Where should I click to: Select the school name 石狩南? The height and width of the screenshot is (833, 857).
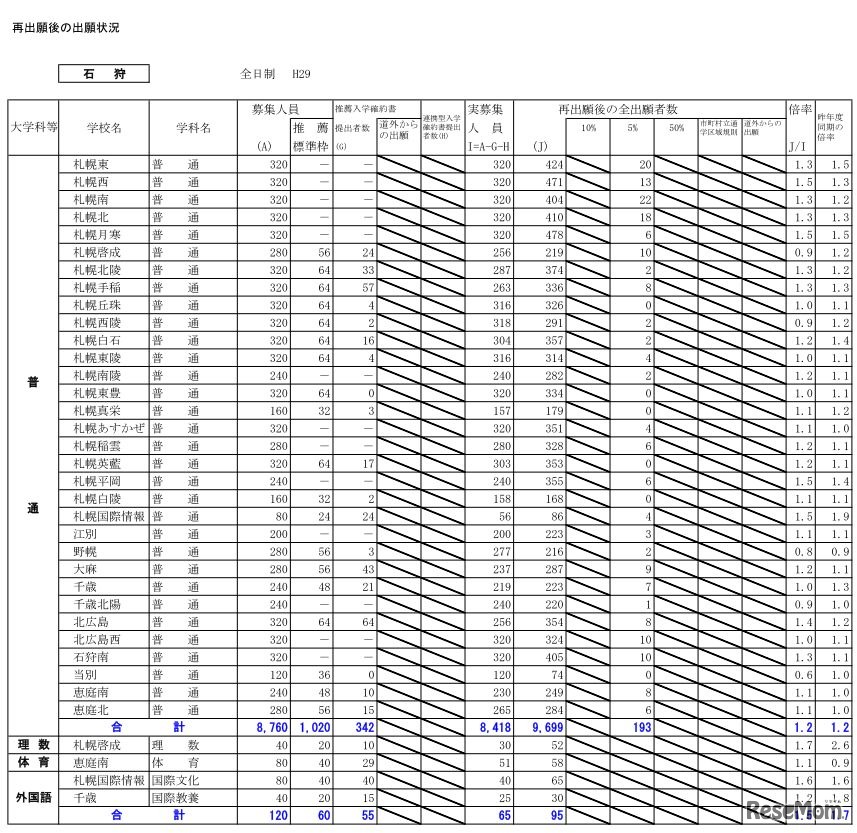(x=91, y=657)
